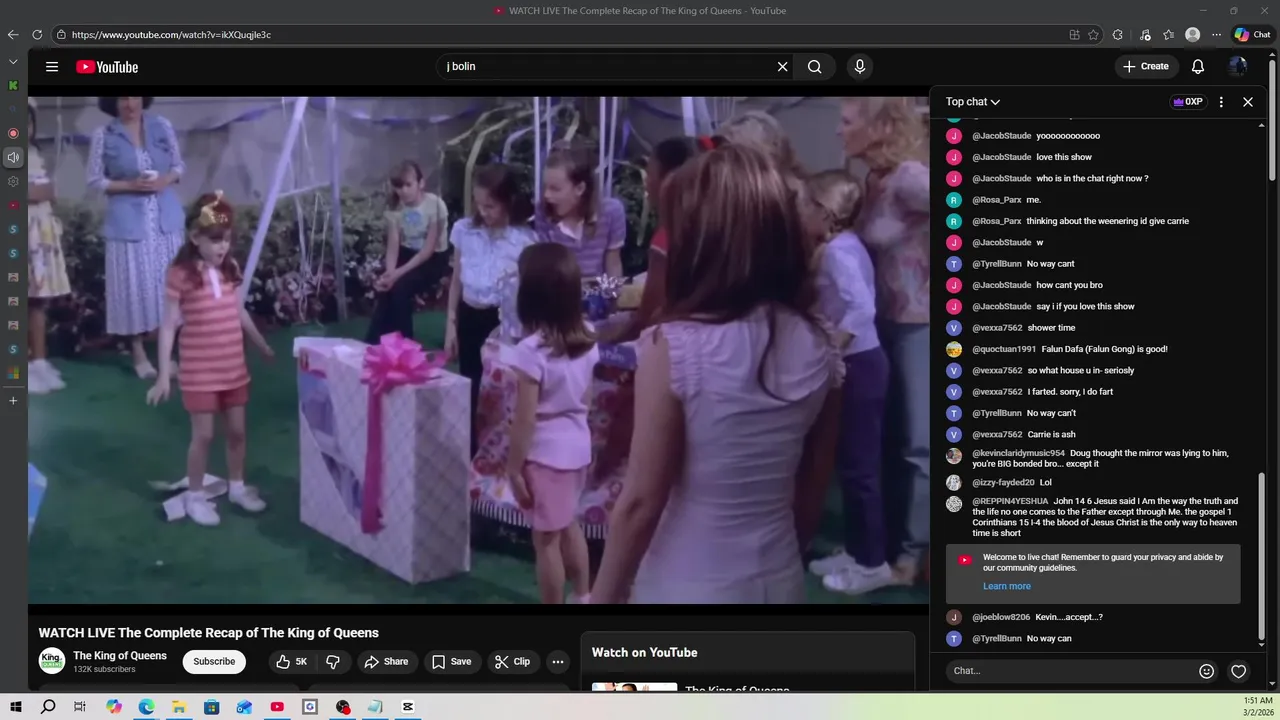Click @joeblow8206 'Kevin....accept...?' message

coord(1069,617)
